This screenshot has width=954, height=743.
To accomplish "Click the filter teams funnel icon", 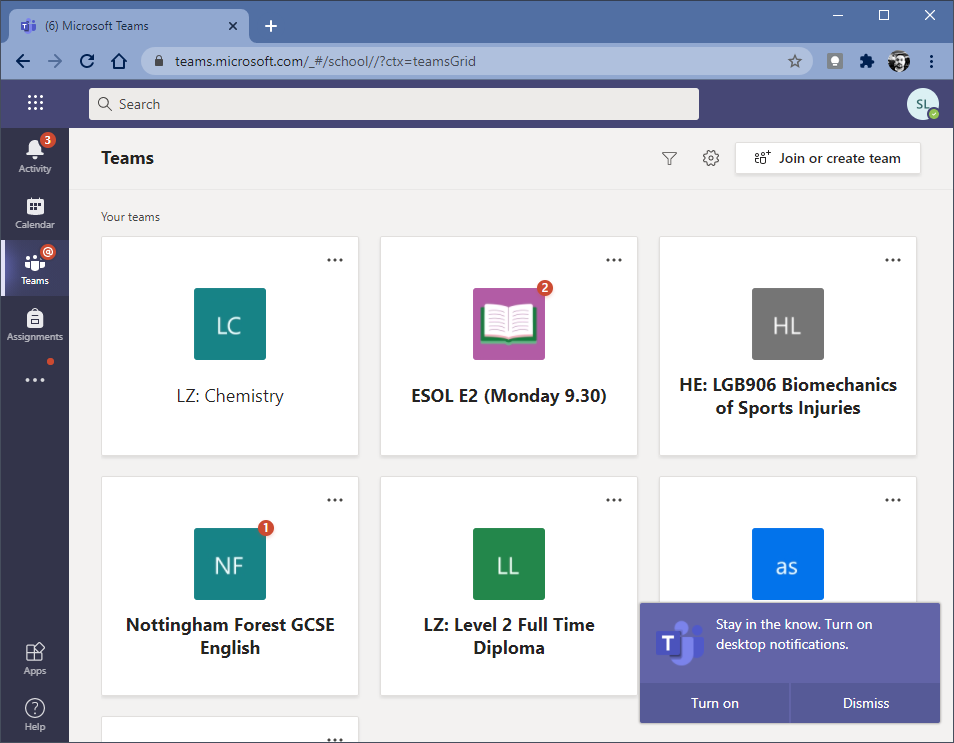I will (x=669, y=158).
